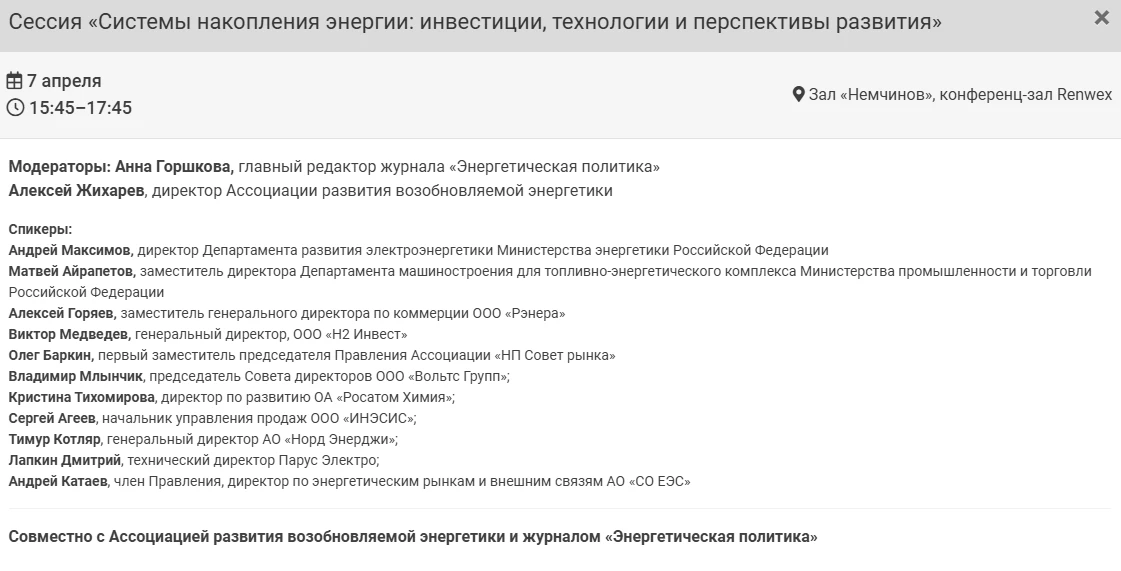Close the session details popup
This screenshot has width=1121, height=571.
(1101, 18)
